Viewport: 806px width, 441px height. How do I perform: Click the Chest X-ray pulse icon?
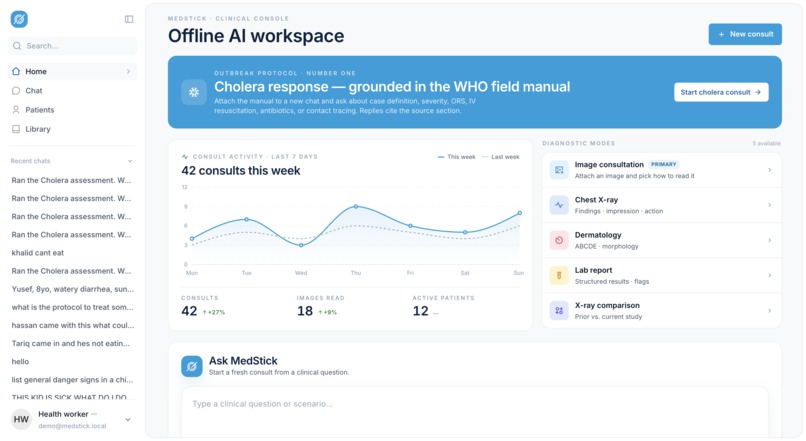tap(559, 205)
